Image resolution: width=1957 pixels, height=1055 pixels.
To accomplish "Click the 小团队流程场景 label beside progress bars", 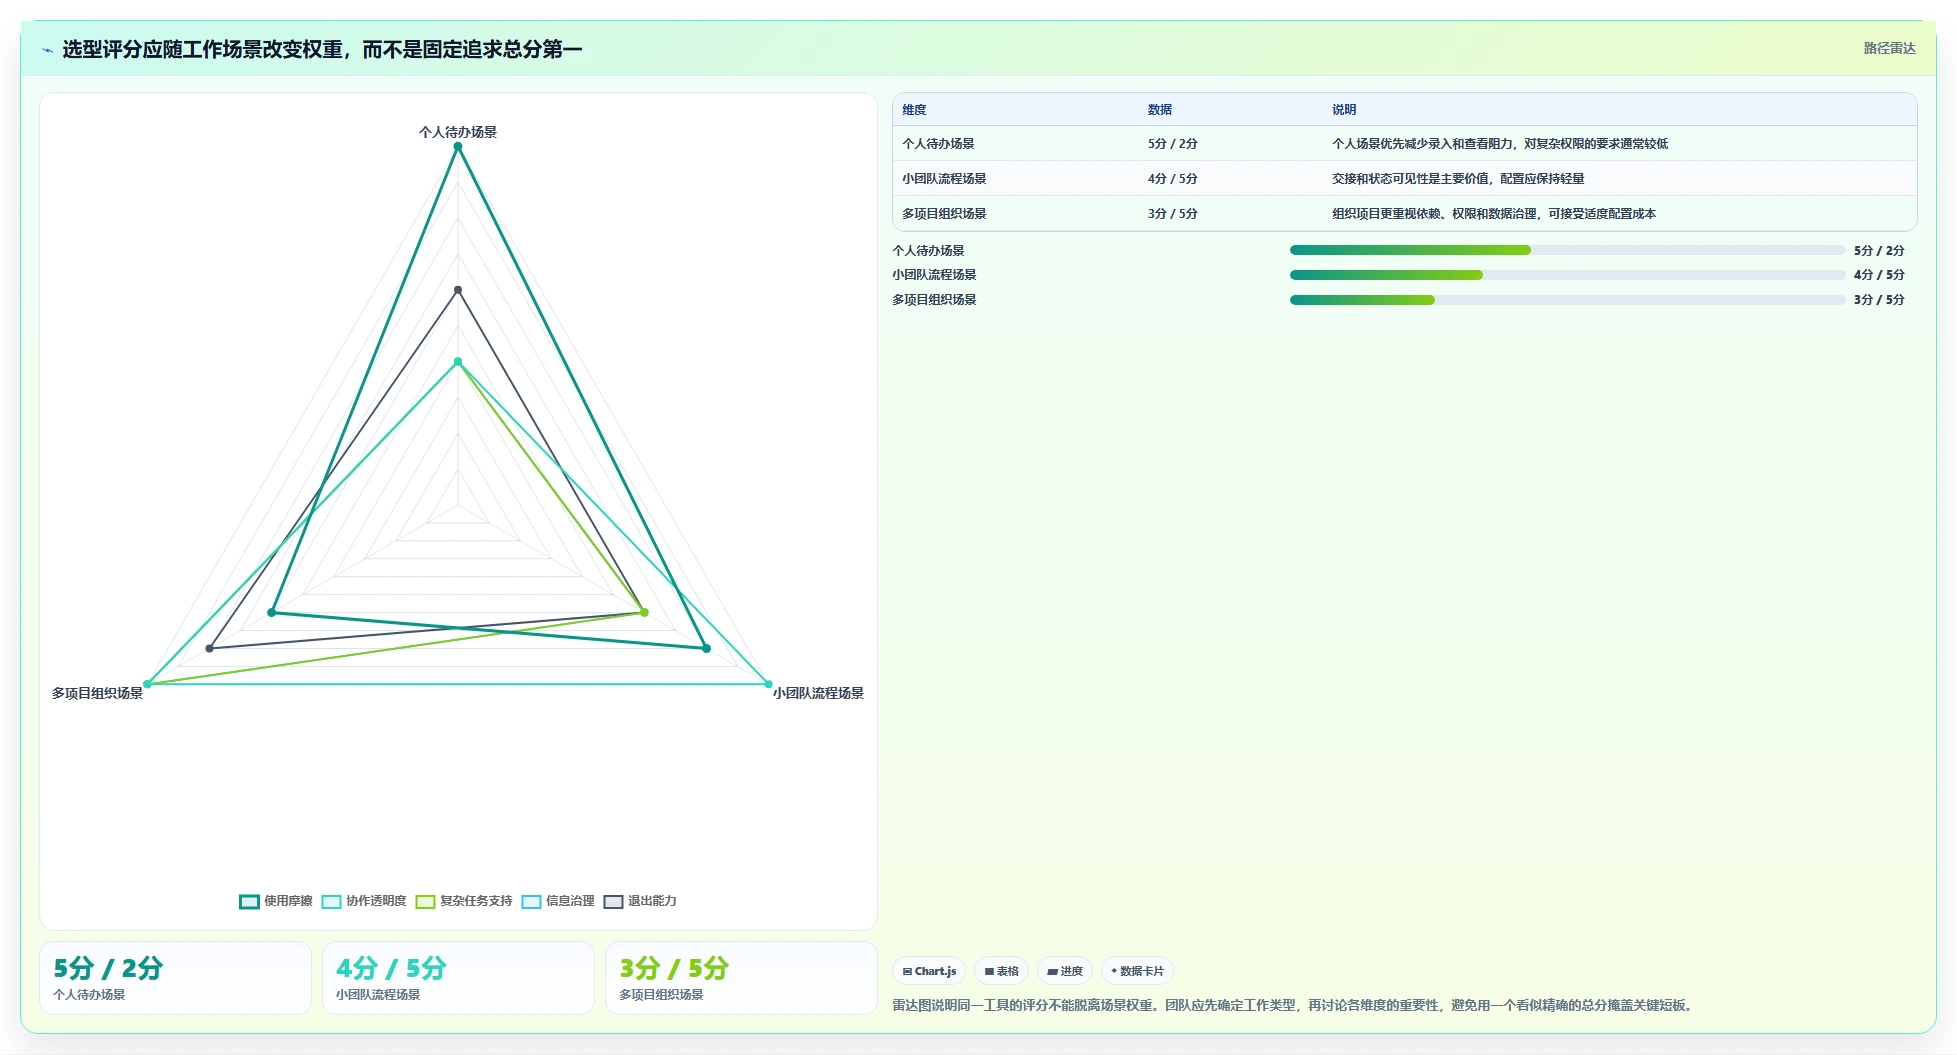I will 934,275.
